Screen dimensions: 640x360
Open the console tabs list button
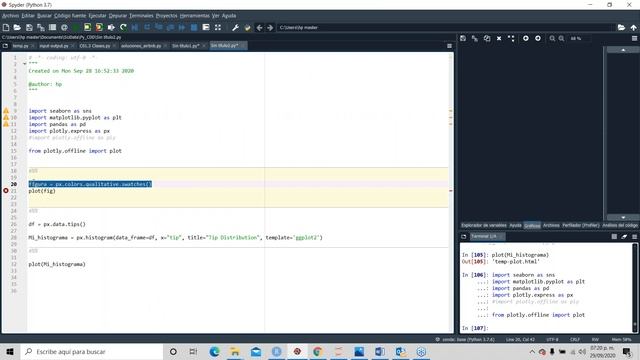(x=464, y=236)
